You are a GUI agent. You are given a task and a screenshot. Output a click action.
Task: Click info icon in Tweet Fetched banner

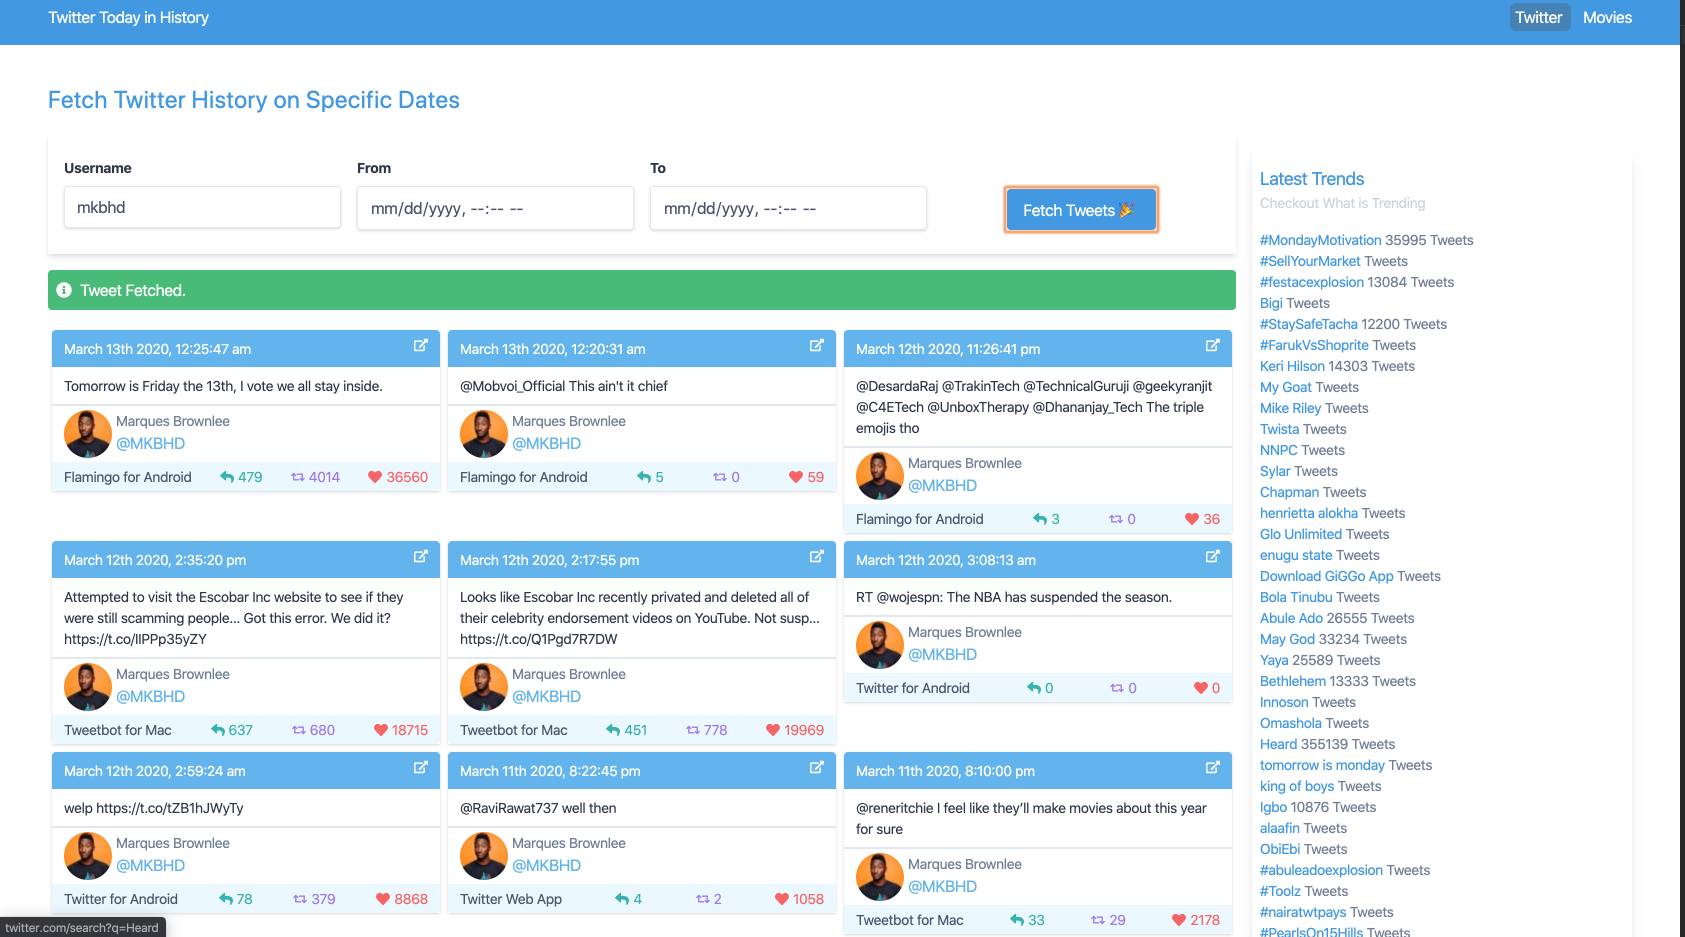point(64,290)
